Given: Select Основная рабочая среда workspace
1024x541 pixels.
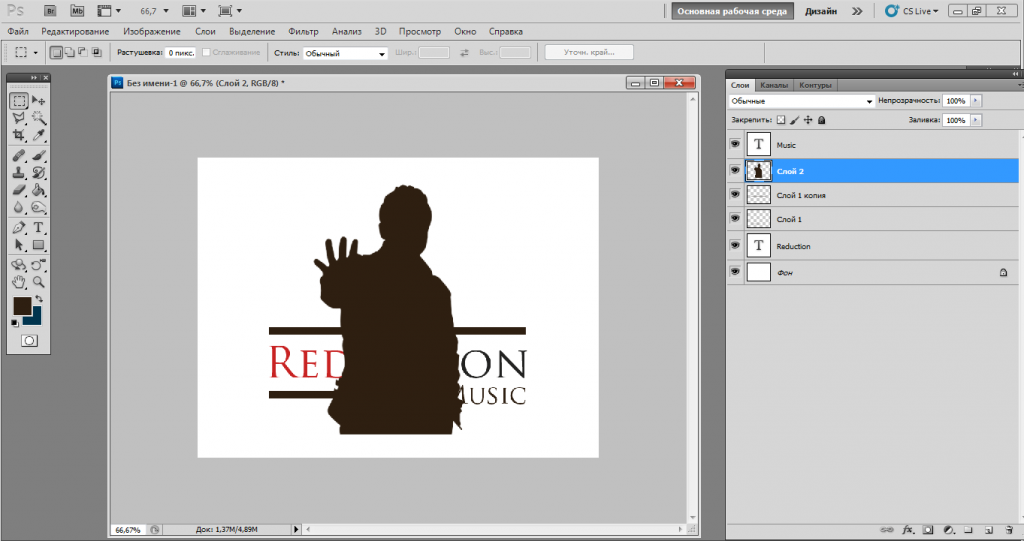Looking at the screenshot, I should (732, 11).
